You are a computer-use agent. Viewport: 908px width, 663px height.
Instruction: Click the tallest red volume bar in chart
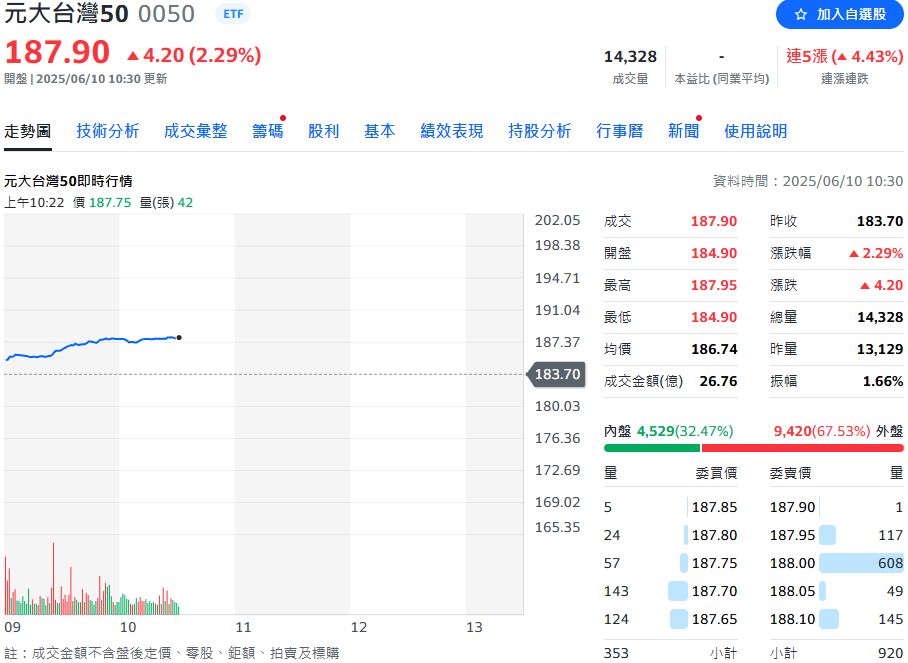point(53,578)
